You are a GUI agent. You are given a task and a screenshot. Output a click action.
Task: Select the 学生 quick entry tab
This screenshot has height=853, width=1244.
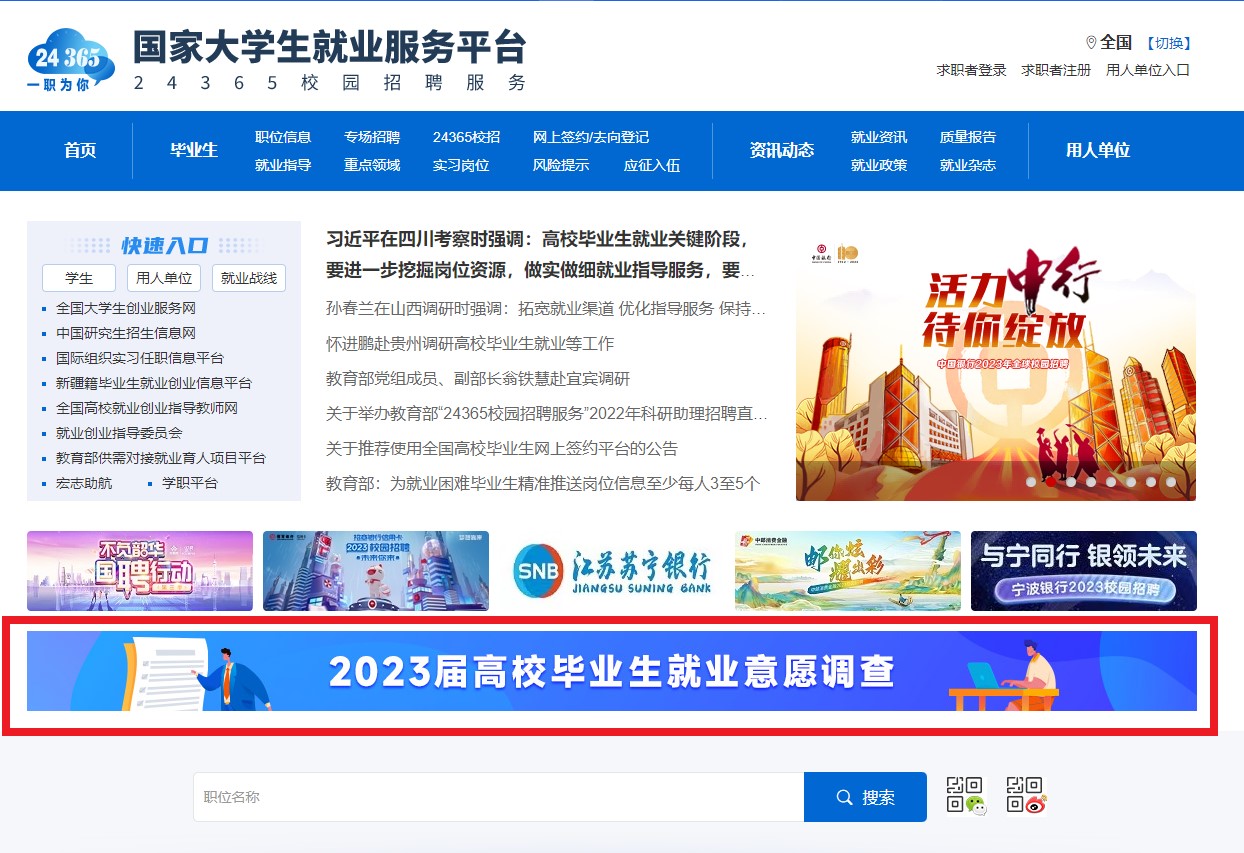[x=79, y=278]
